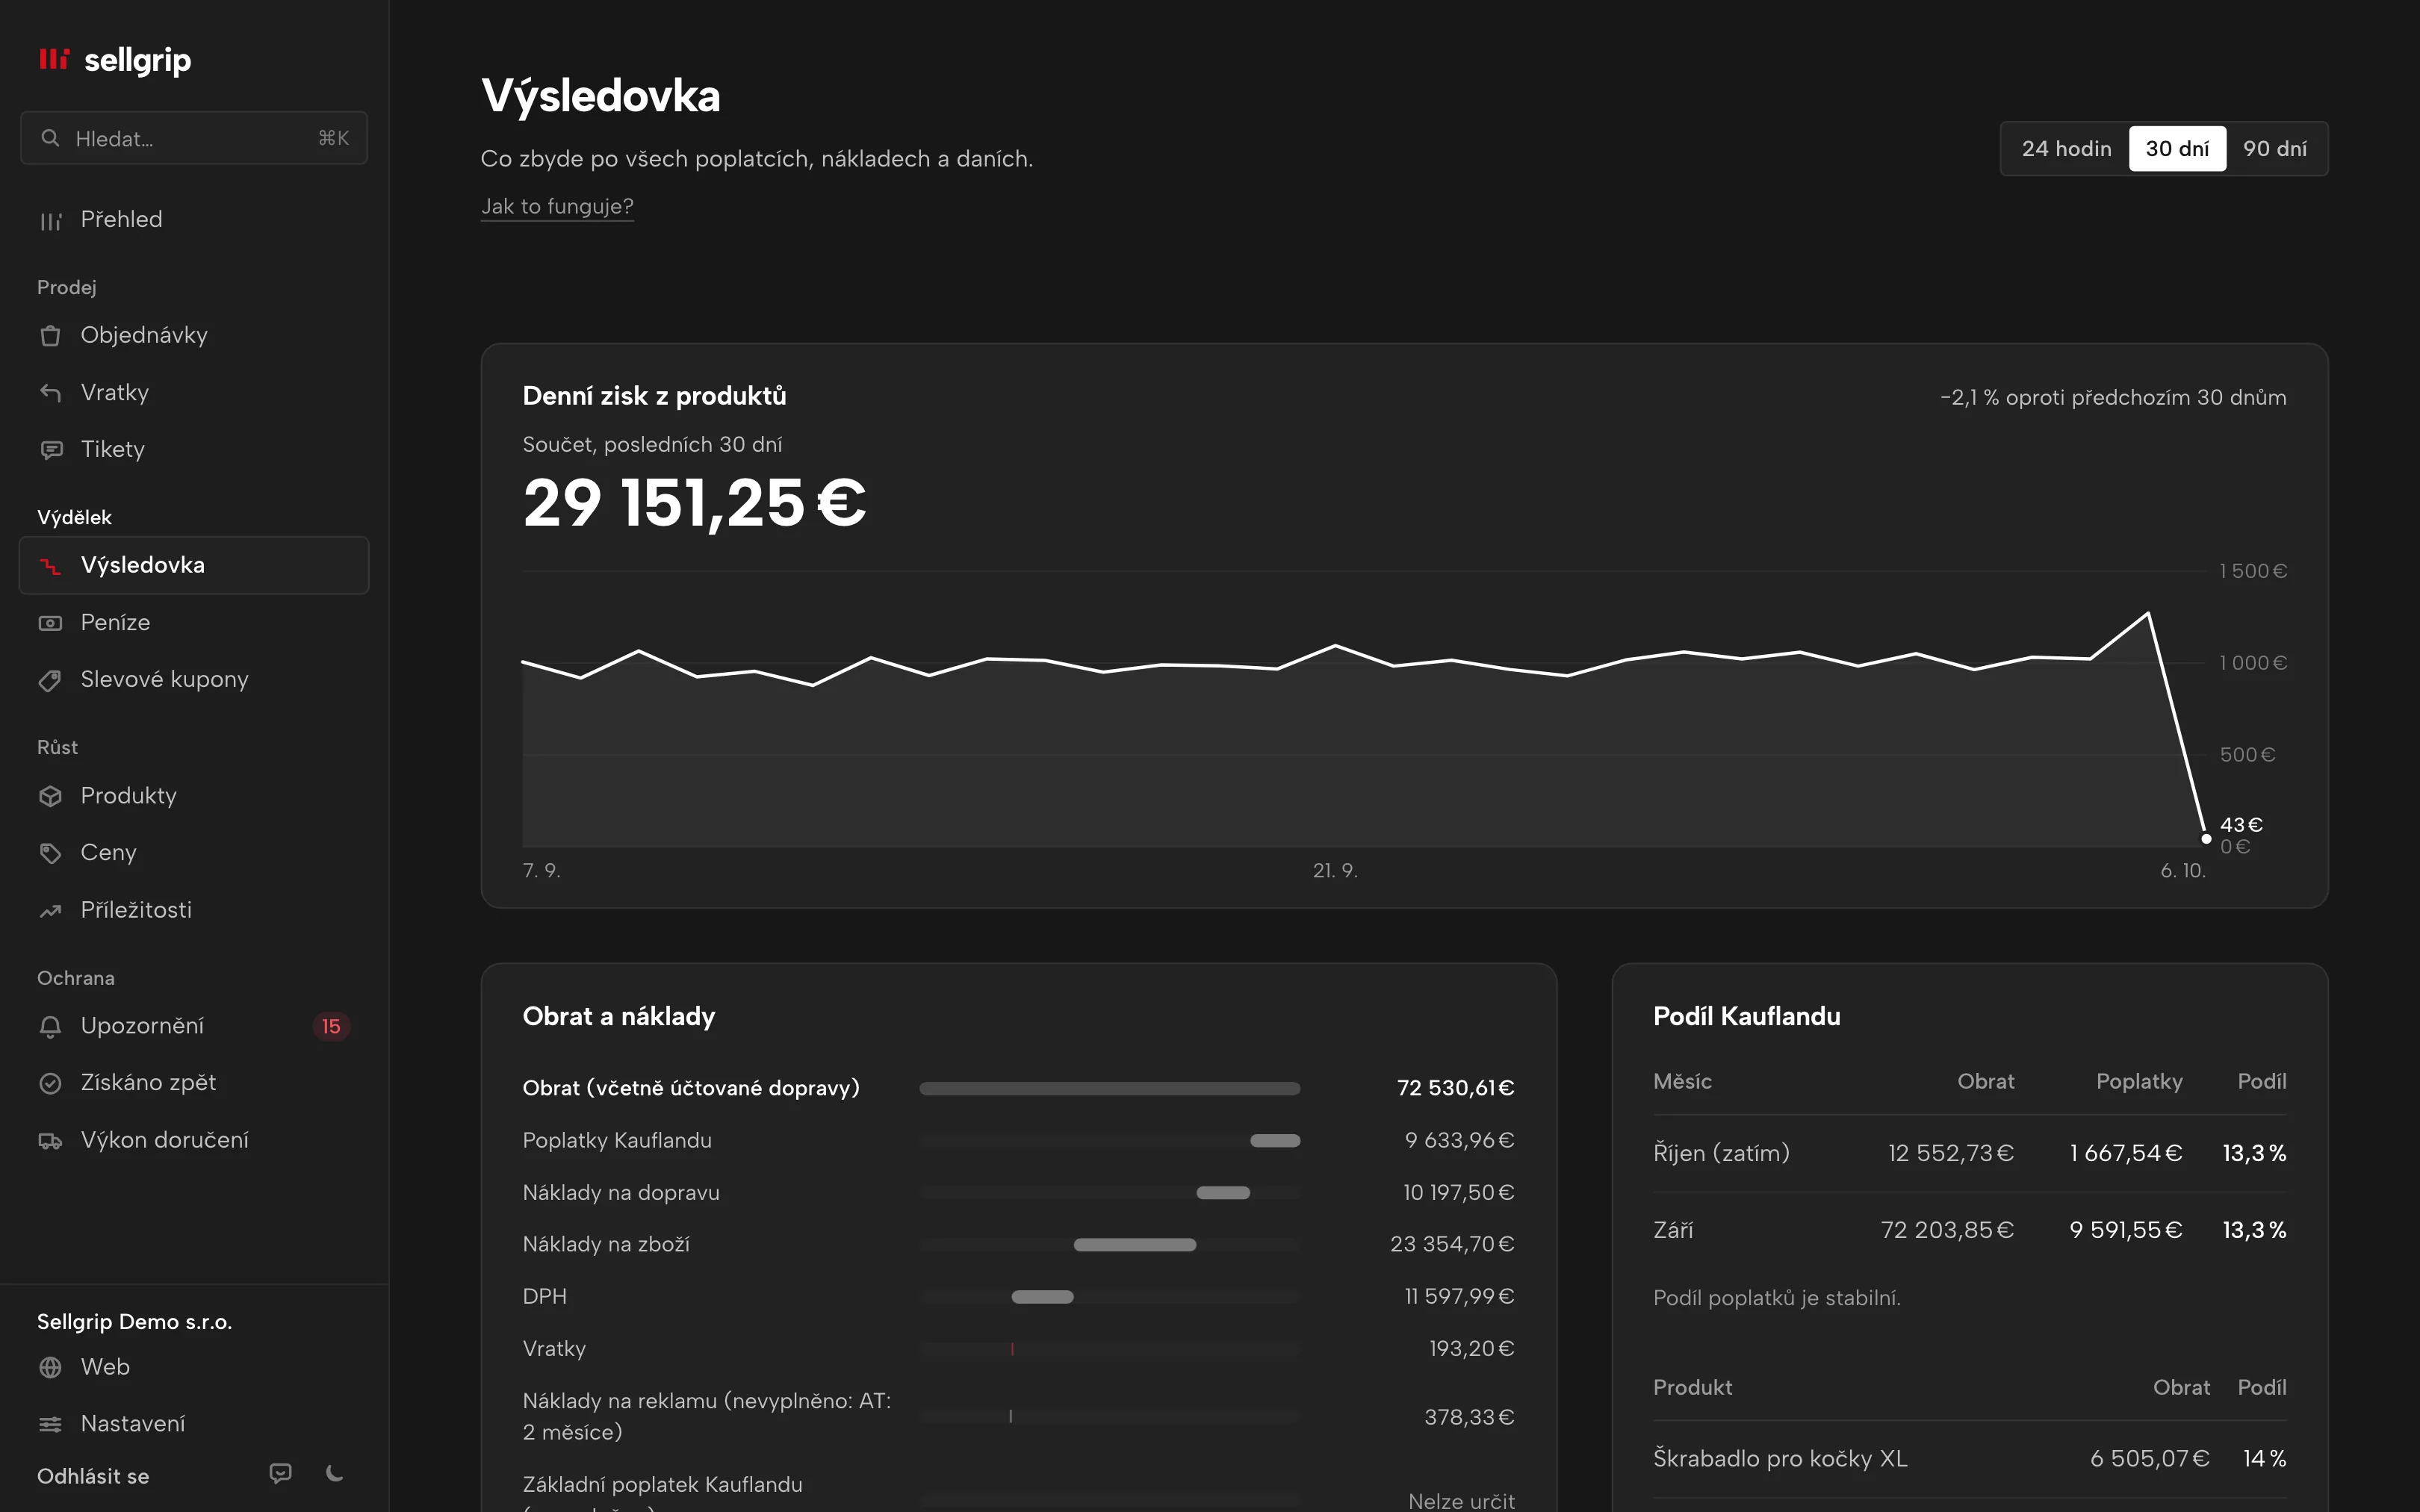Image resolution: width=2420 pixels, height=1512 pixels.
Task: Click the Náklady na zboží bar
Action: click(1134, 1245)
